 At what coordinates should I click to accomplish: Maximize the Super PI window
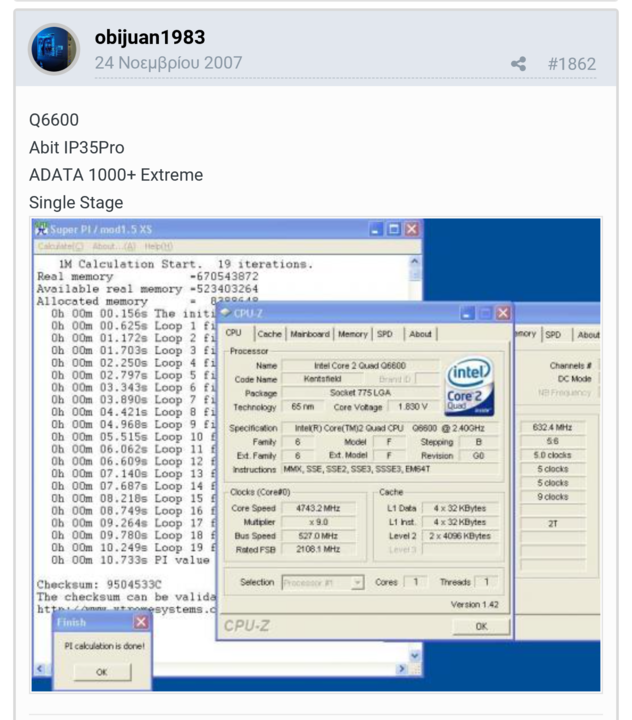[394, 229]
